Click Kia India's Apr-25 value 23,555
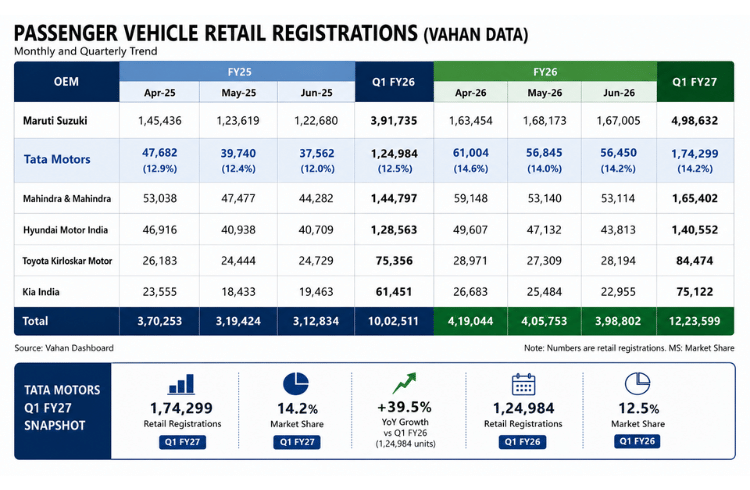 (160, 292)
